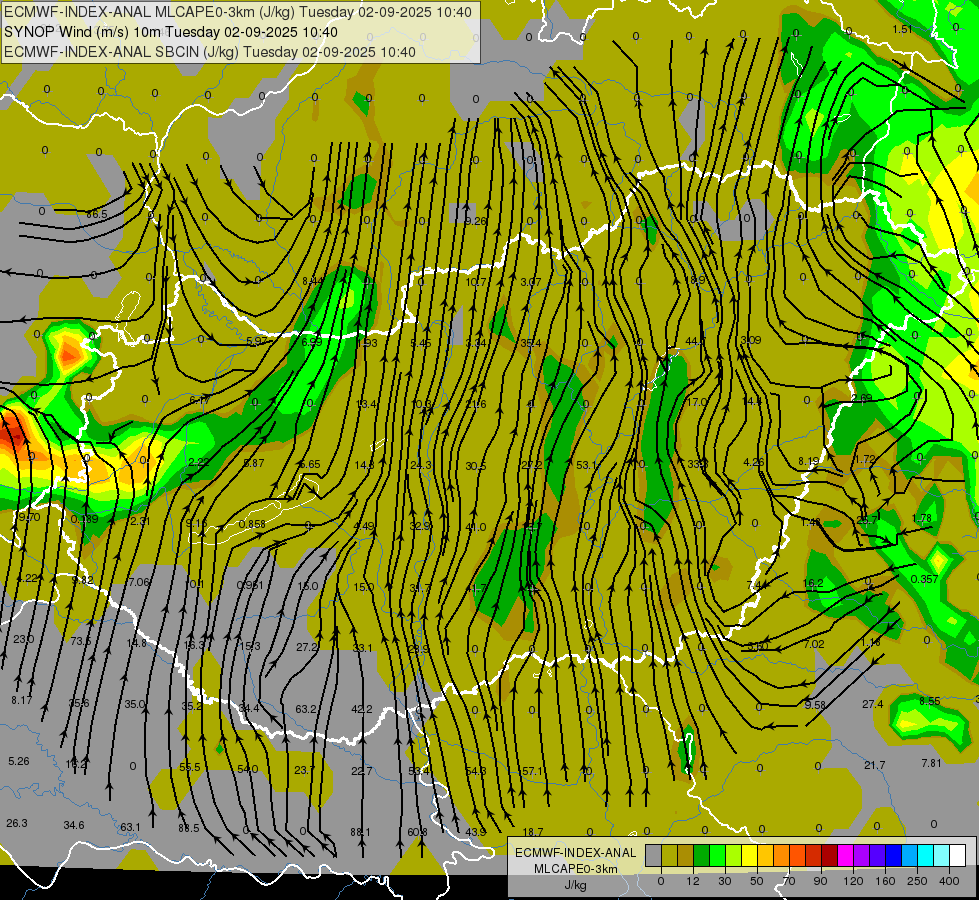
Task: Click the legend tick label 120
Action: [x=853, y=881]
